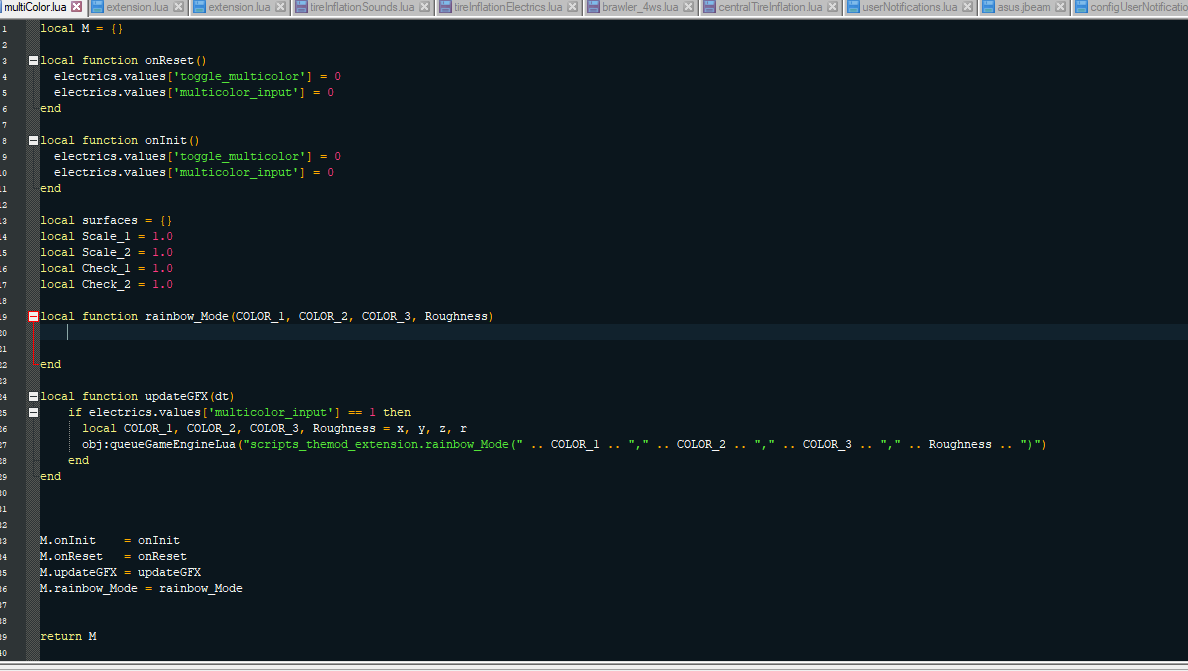Collapse the onReset function fold marker

click(x=33, y=61)
